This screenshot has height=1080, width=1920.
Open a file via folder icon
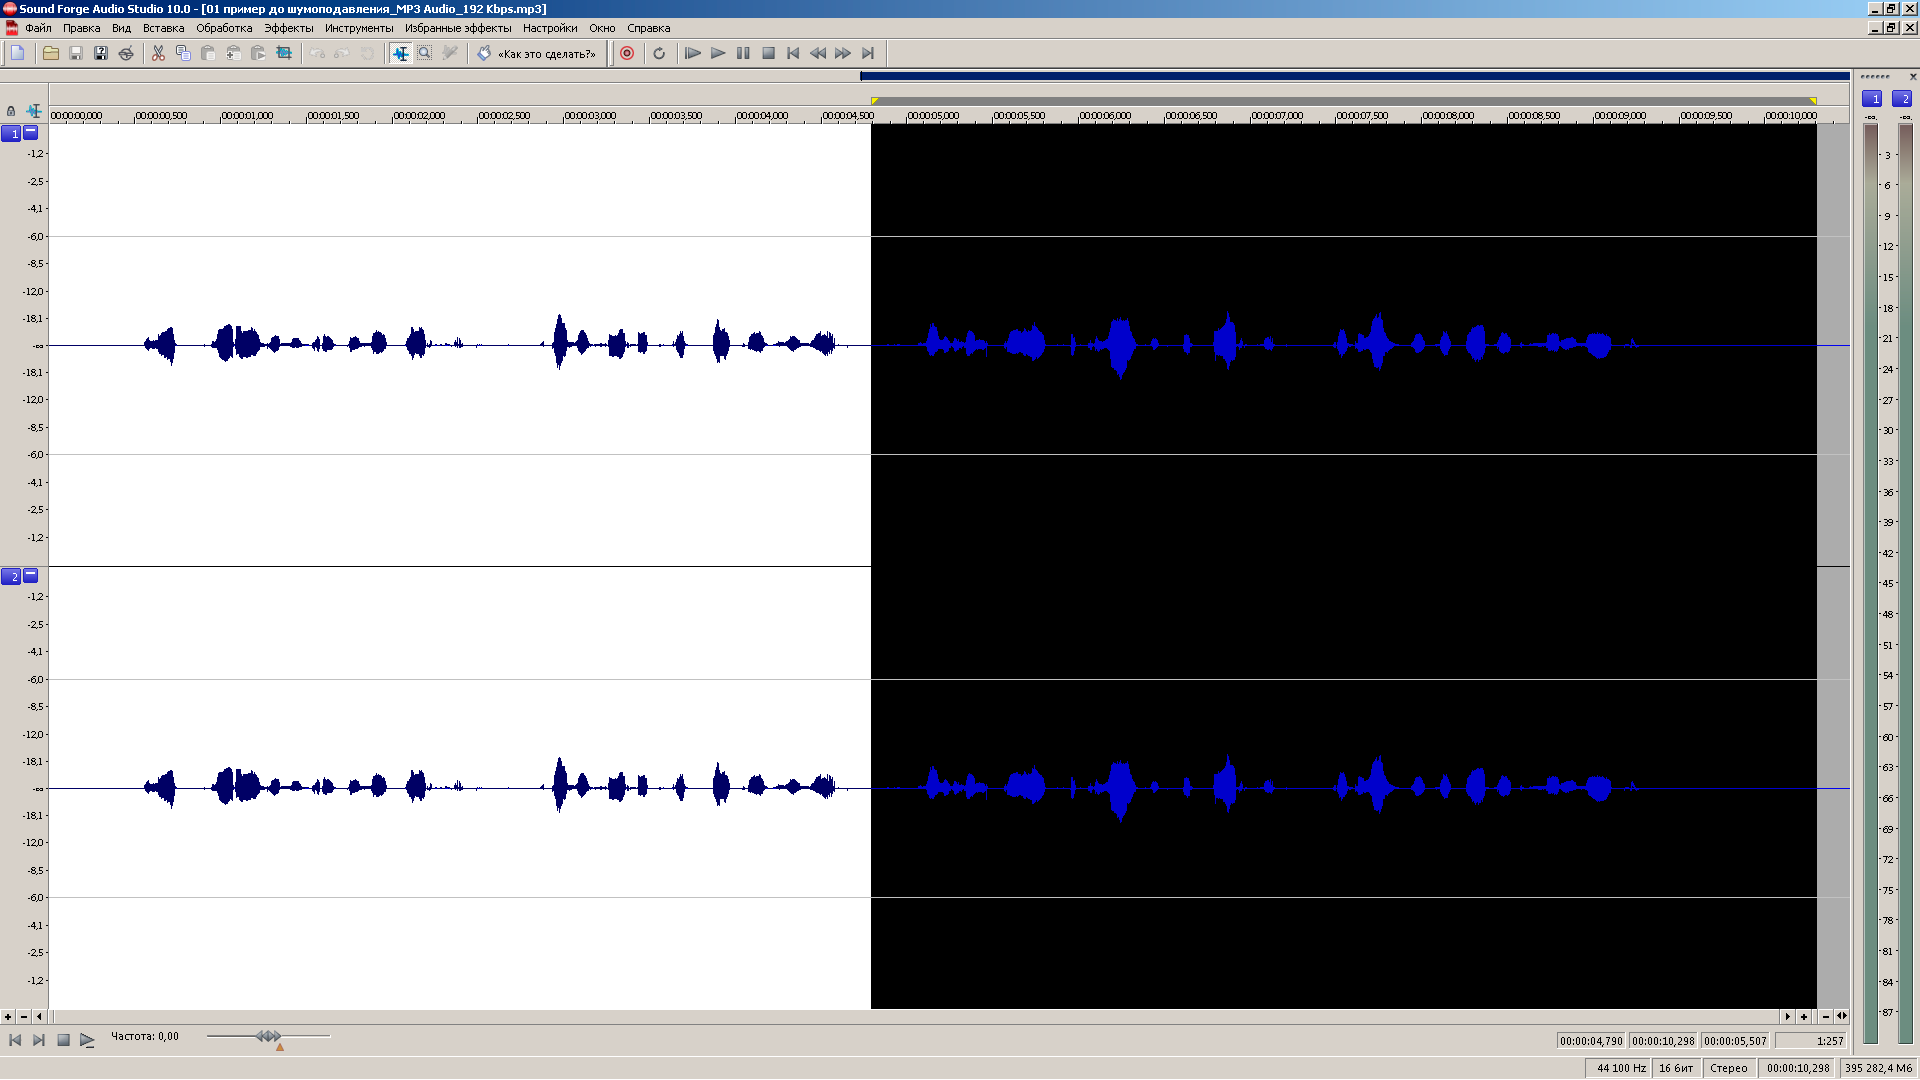[x=50, y=53]
